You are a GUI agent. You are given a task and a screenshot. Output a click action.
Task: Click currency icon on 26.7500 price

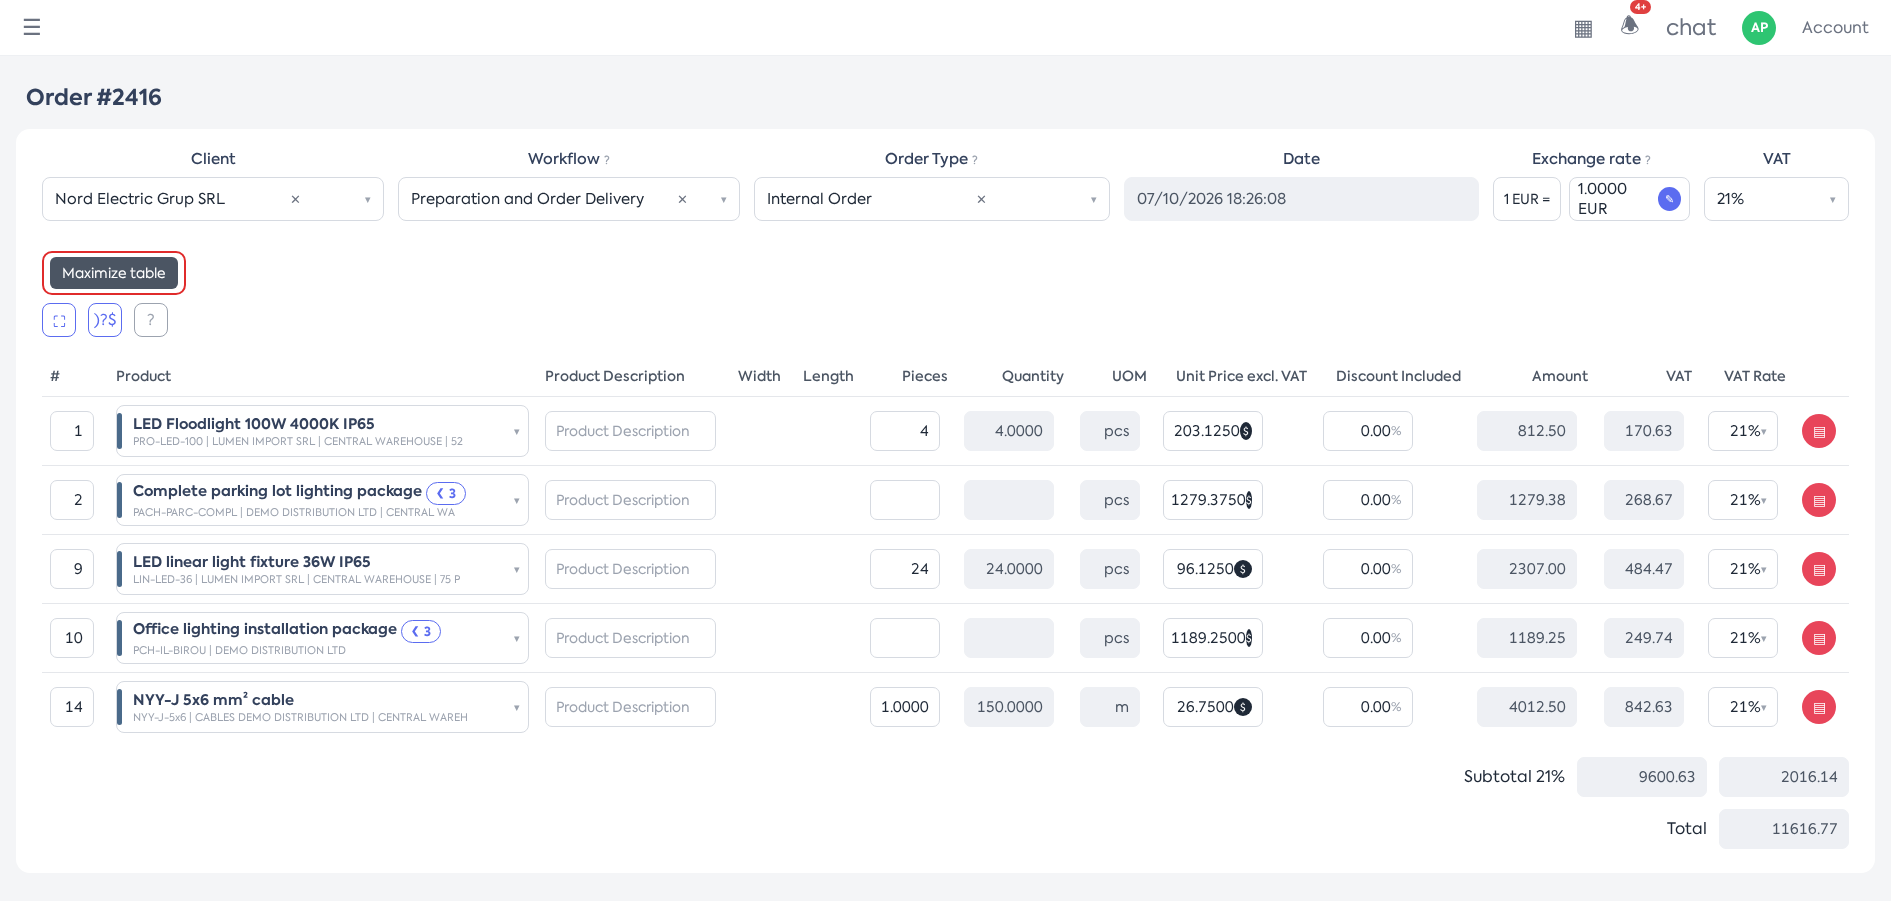(1243, 707)
